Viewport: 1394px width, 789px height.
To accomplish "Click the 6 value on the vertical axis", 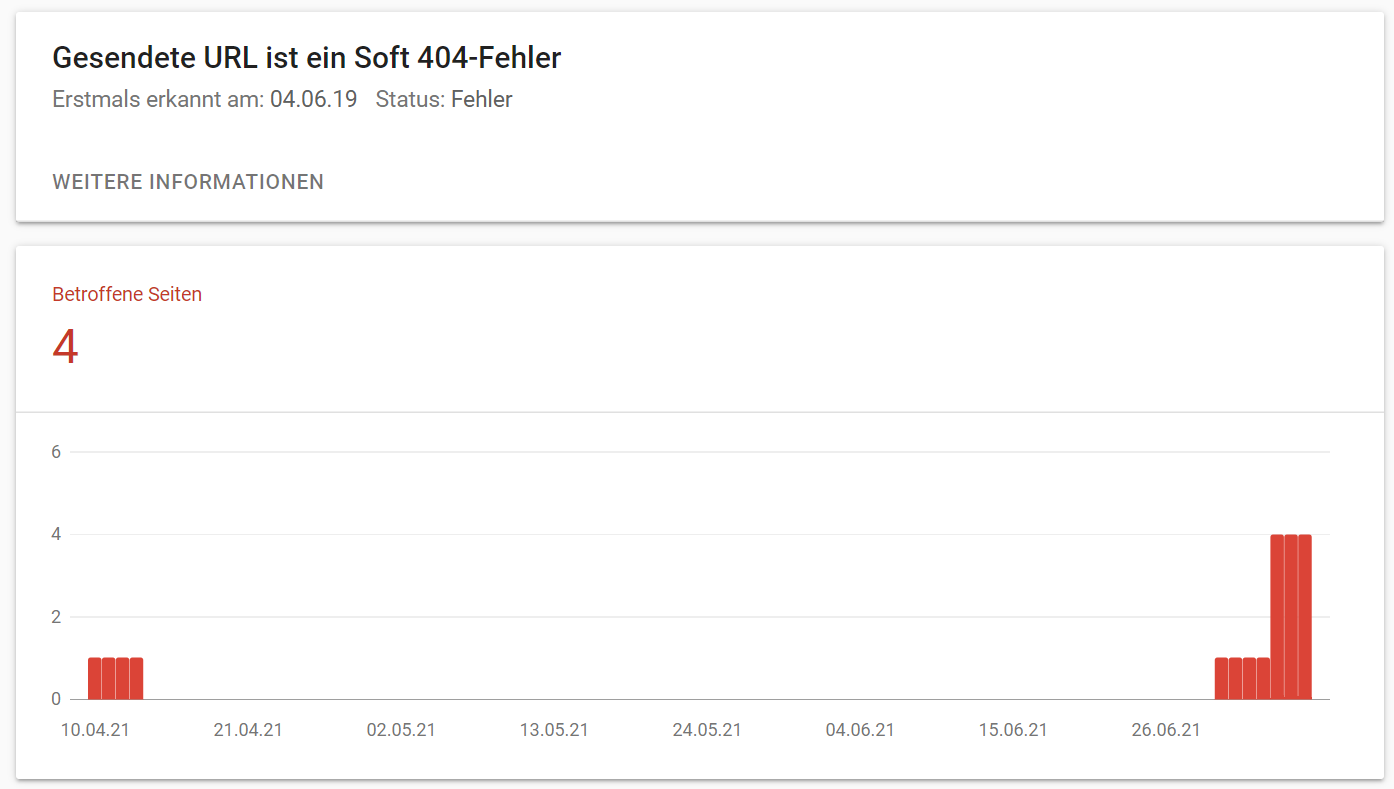I will [54, 451].
